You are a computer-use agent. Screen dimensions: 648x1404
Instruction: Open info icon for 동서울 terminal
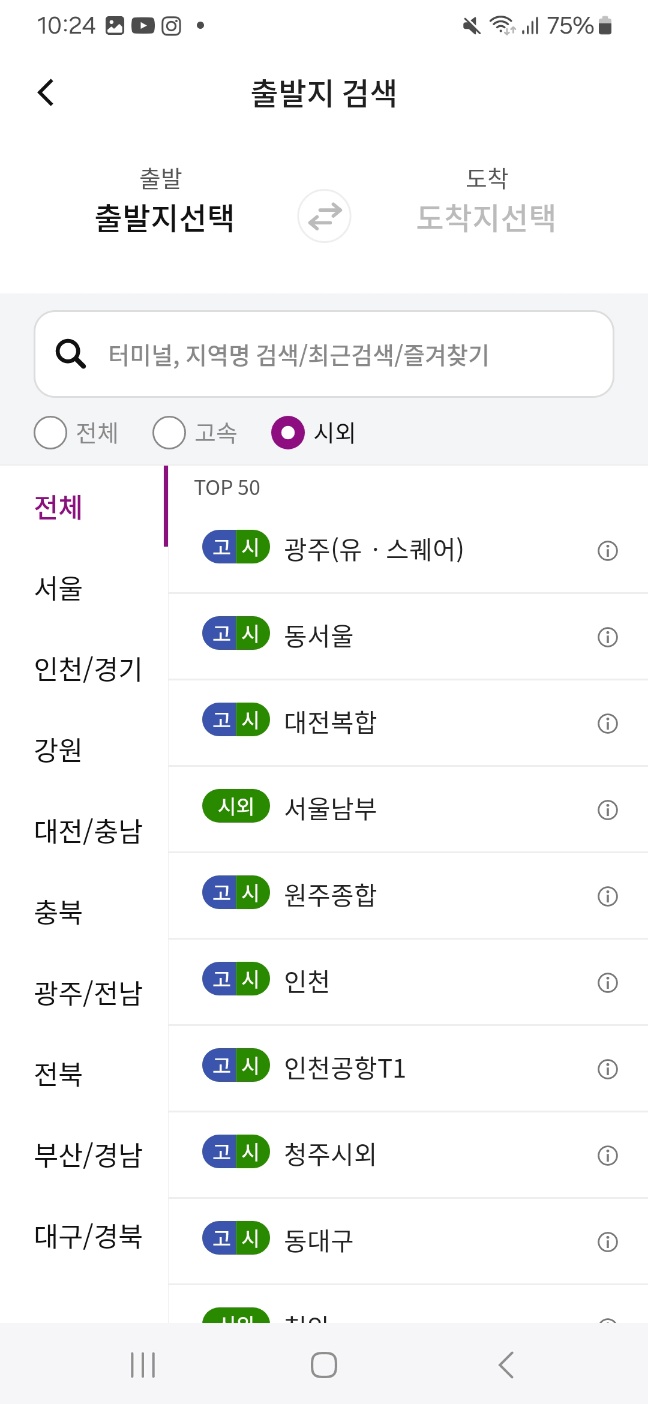(x=607, y=637)
